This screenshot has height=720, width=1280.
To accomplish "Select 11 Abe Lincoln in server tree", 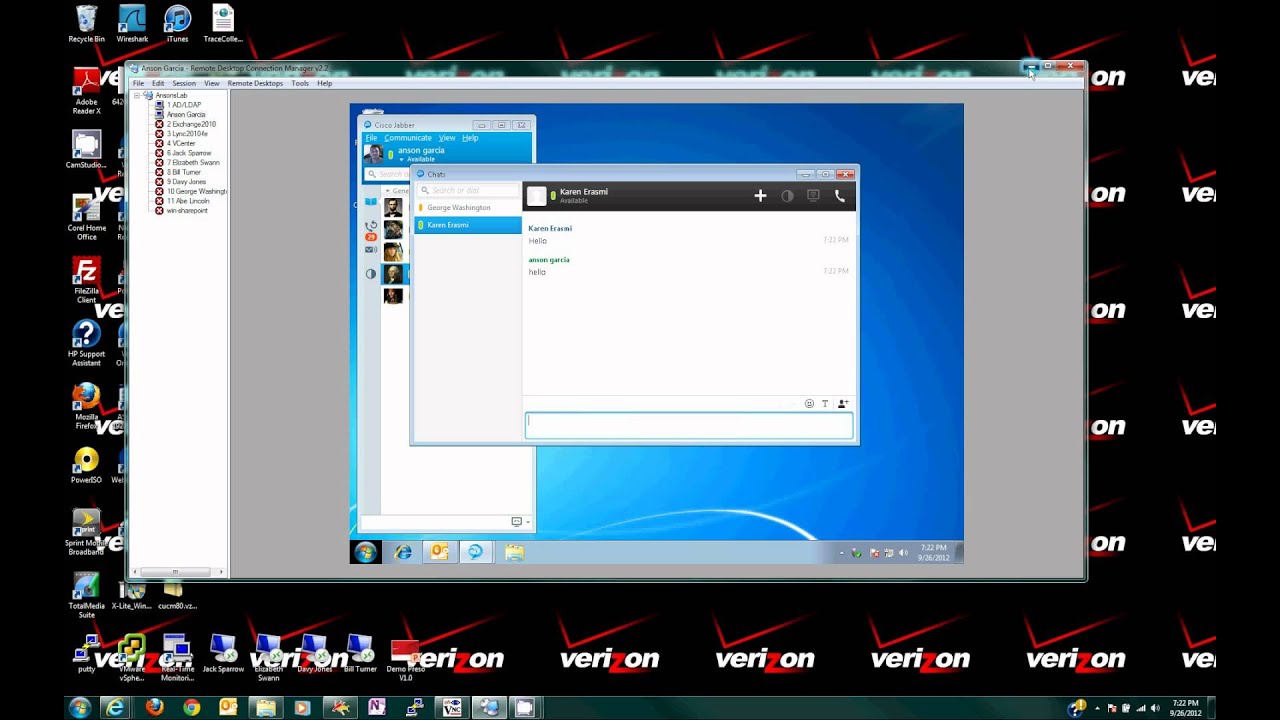I will (x=188, y=201).
